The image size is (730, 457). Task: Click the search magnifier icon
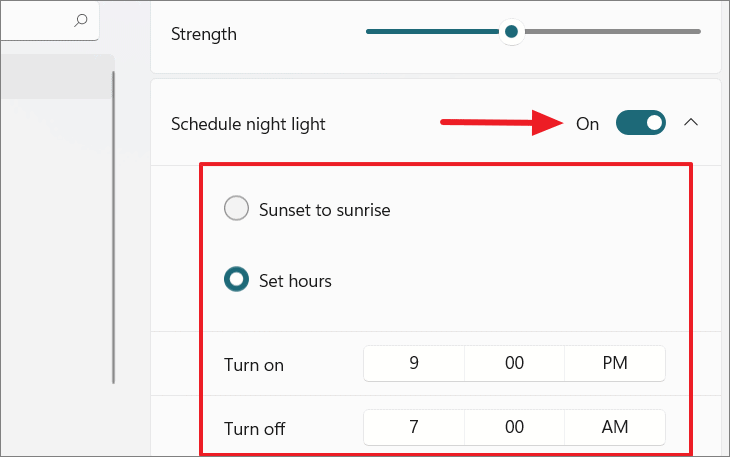(x=81, y=20)
